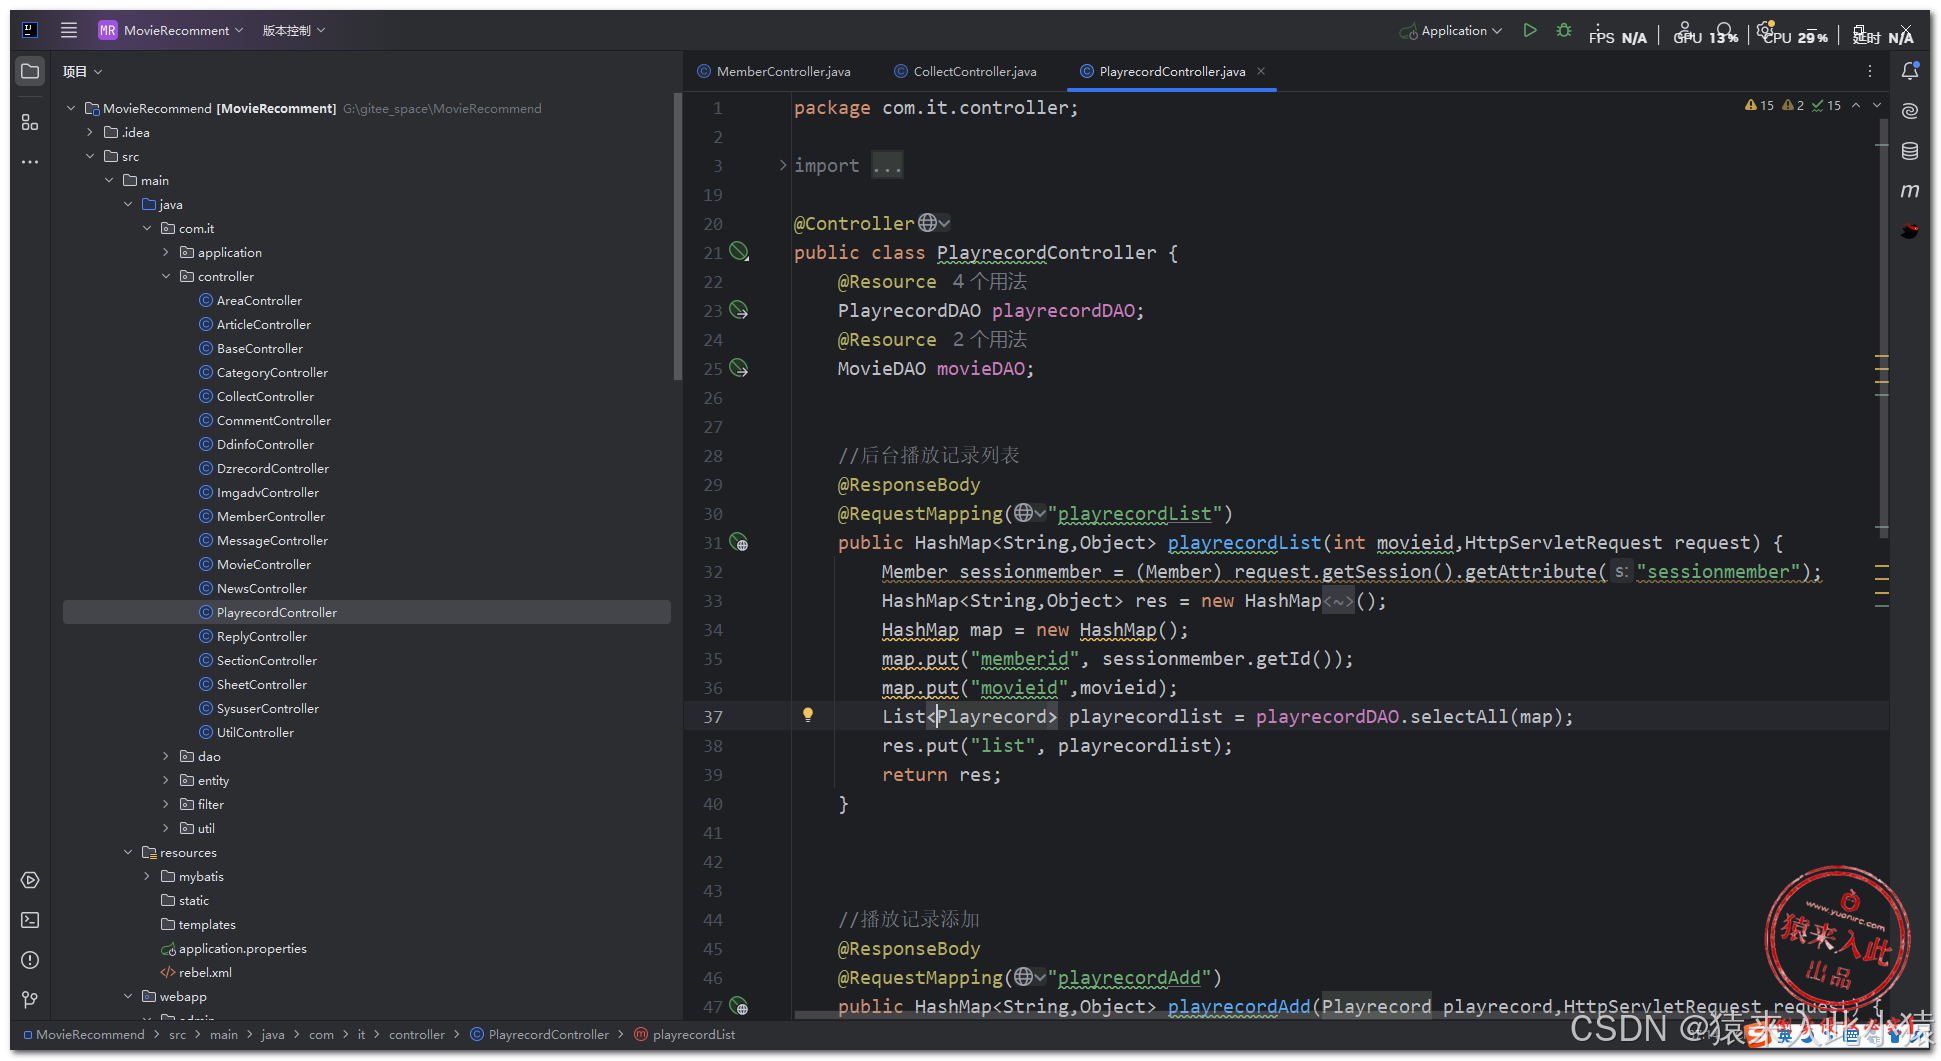
Task: Expand the dao package
Action: (166, 756)
